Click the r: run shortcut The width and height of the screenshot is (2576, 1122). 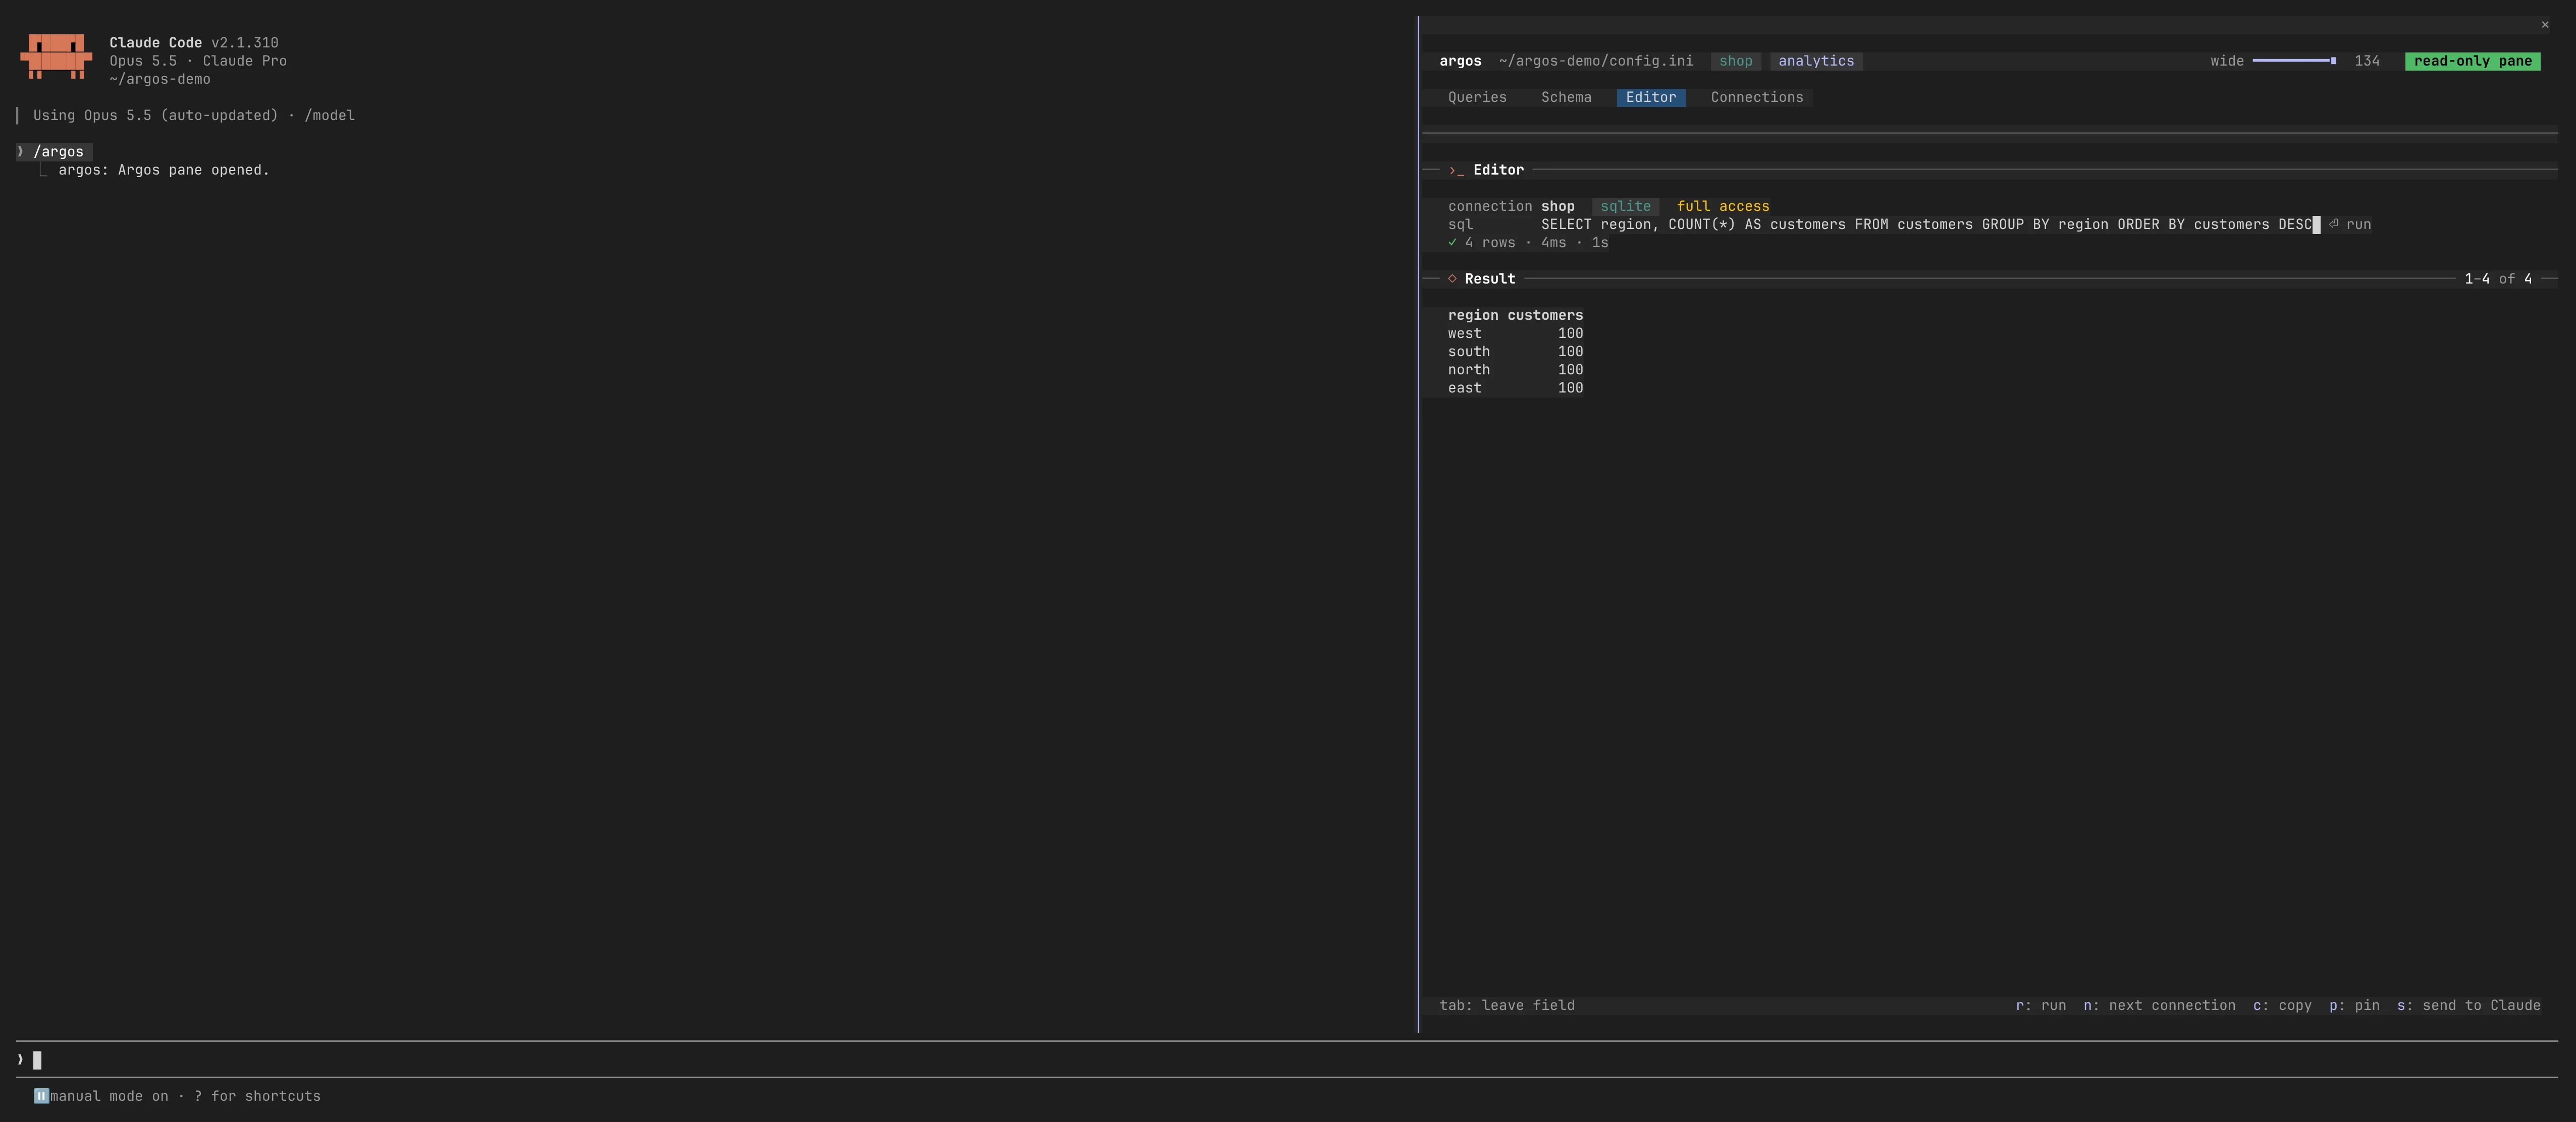pyautogui.click(x=2041, y=1006)
